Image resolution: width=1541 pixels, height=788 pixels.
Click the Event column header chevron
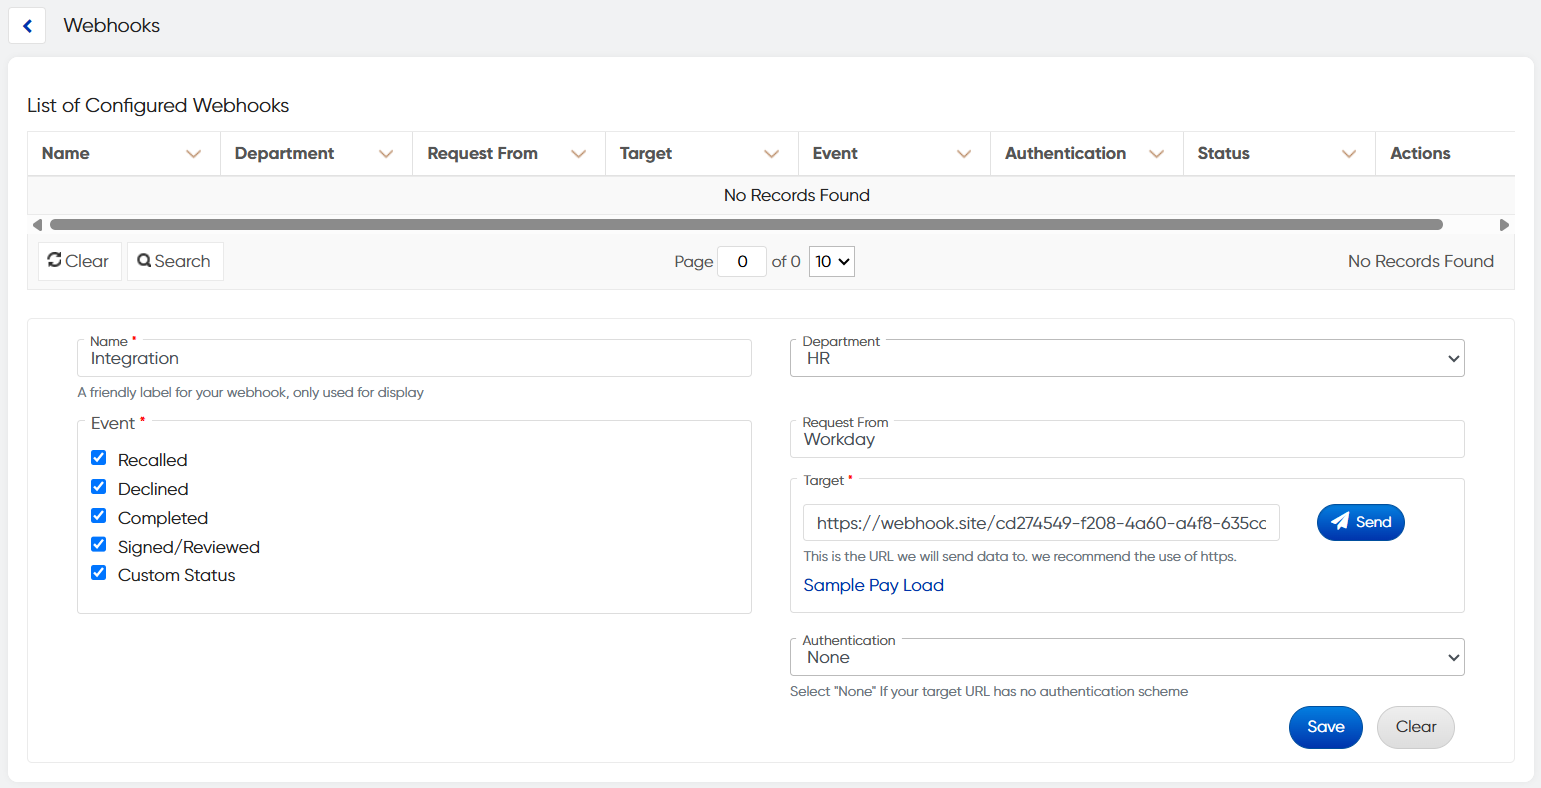(x=964, y=154)
